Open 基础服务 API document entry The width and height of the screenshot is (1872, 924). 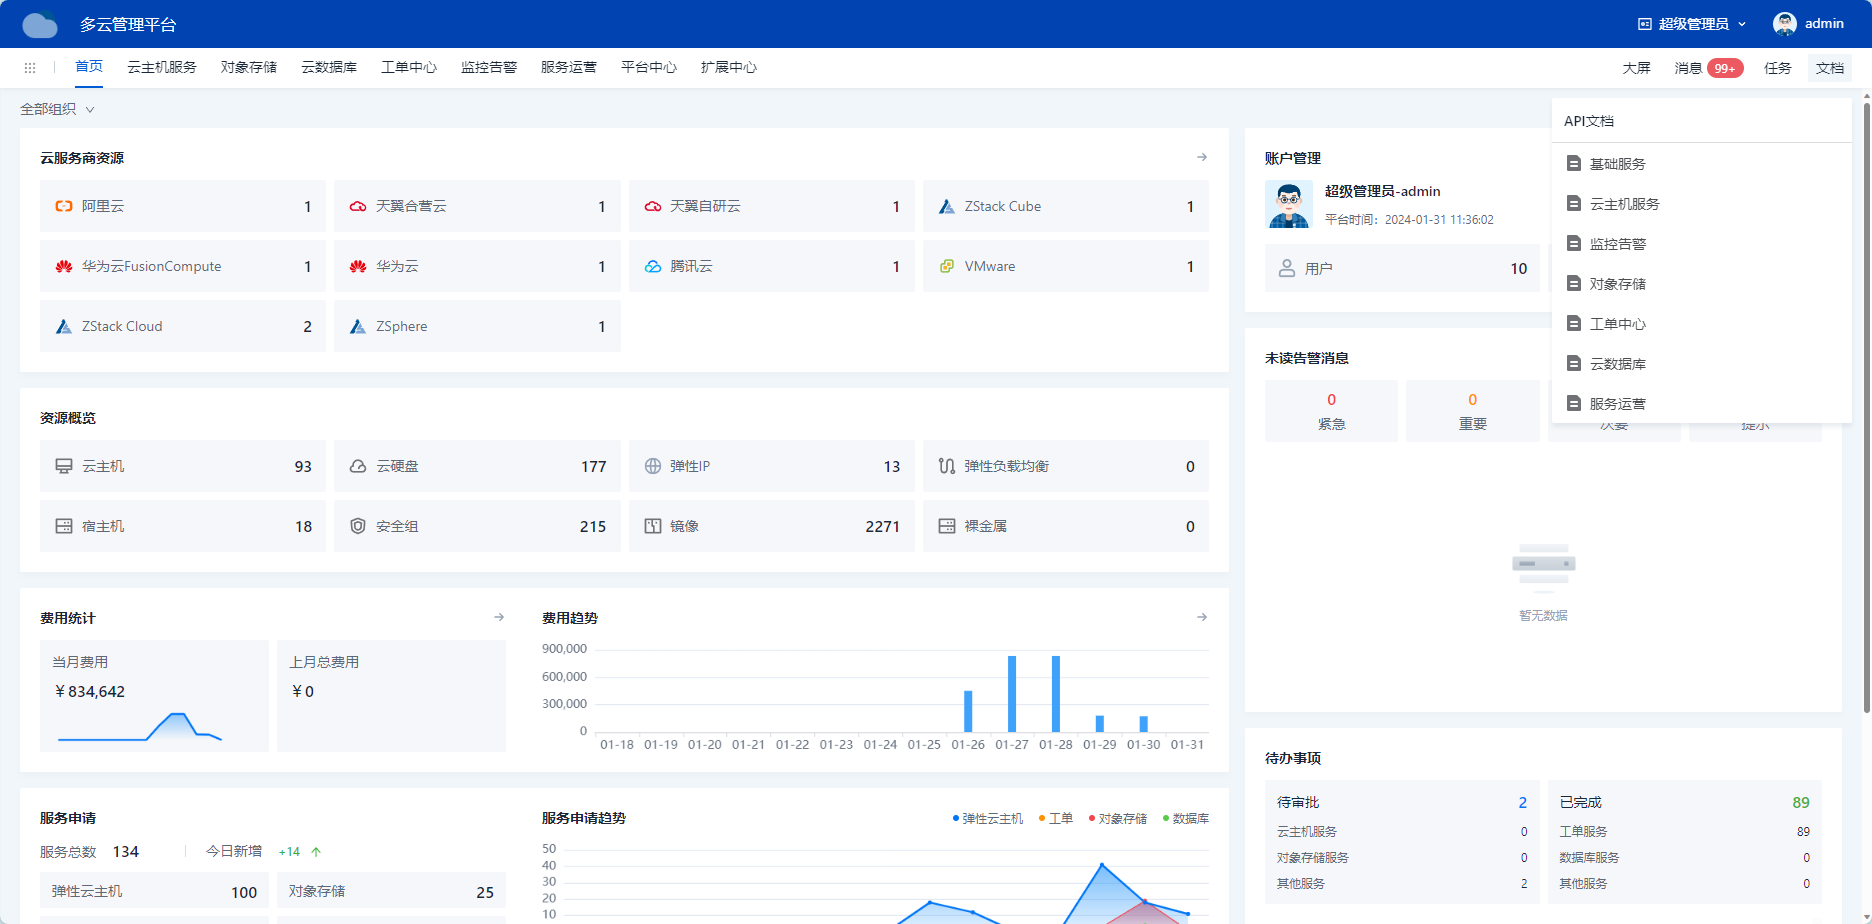(x=1617, y=164)
